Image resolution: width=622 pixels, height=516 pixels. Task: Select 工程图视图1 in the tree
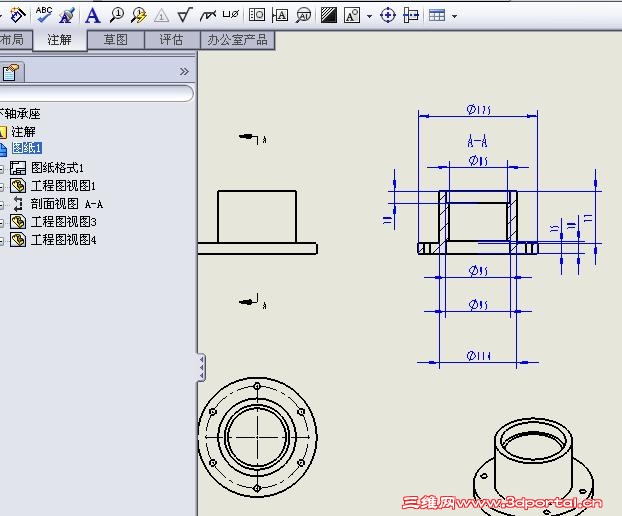point(63,186)
